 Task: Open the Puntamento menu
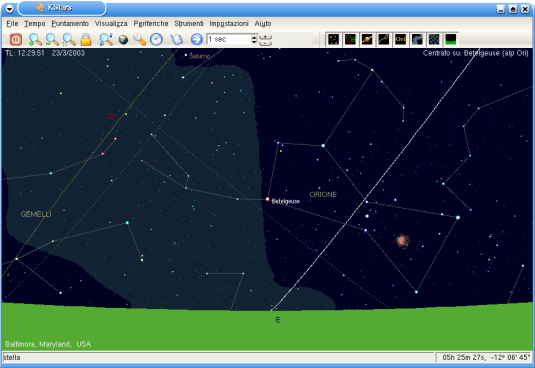[70, 24]
